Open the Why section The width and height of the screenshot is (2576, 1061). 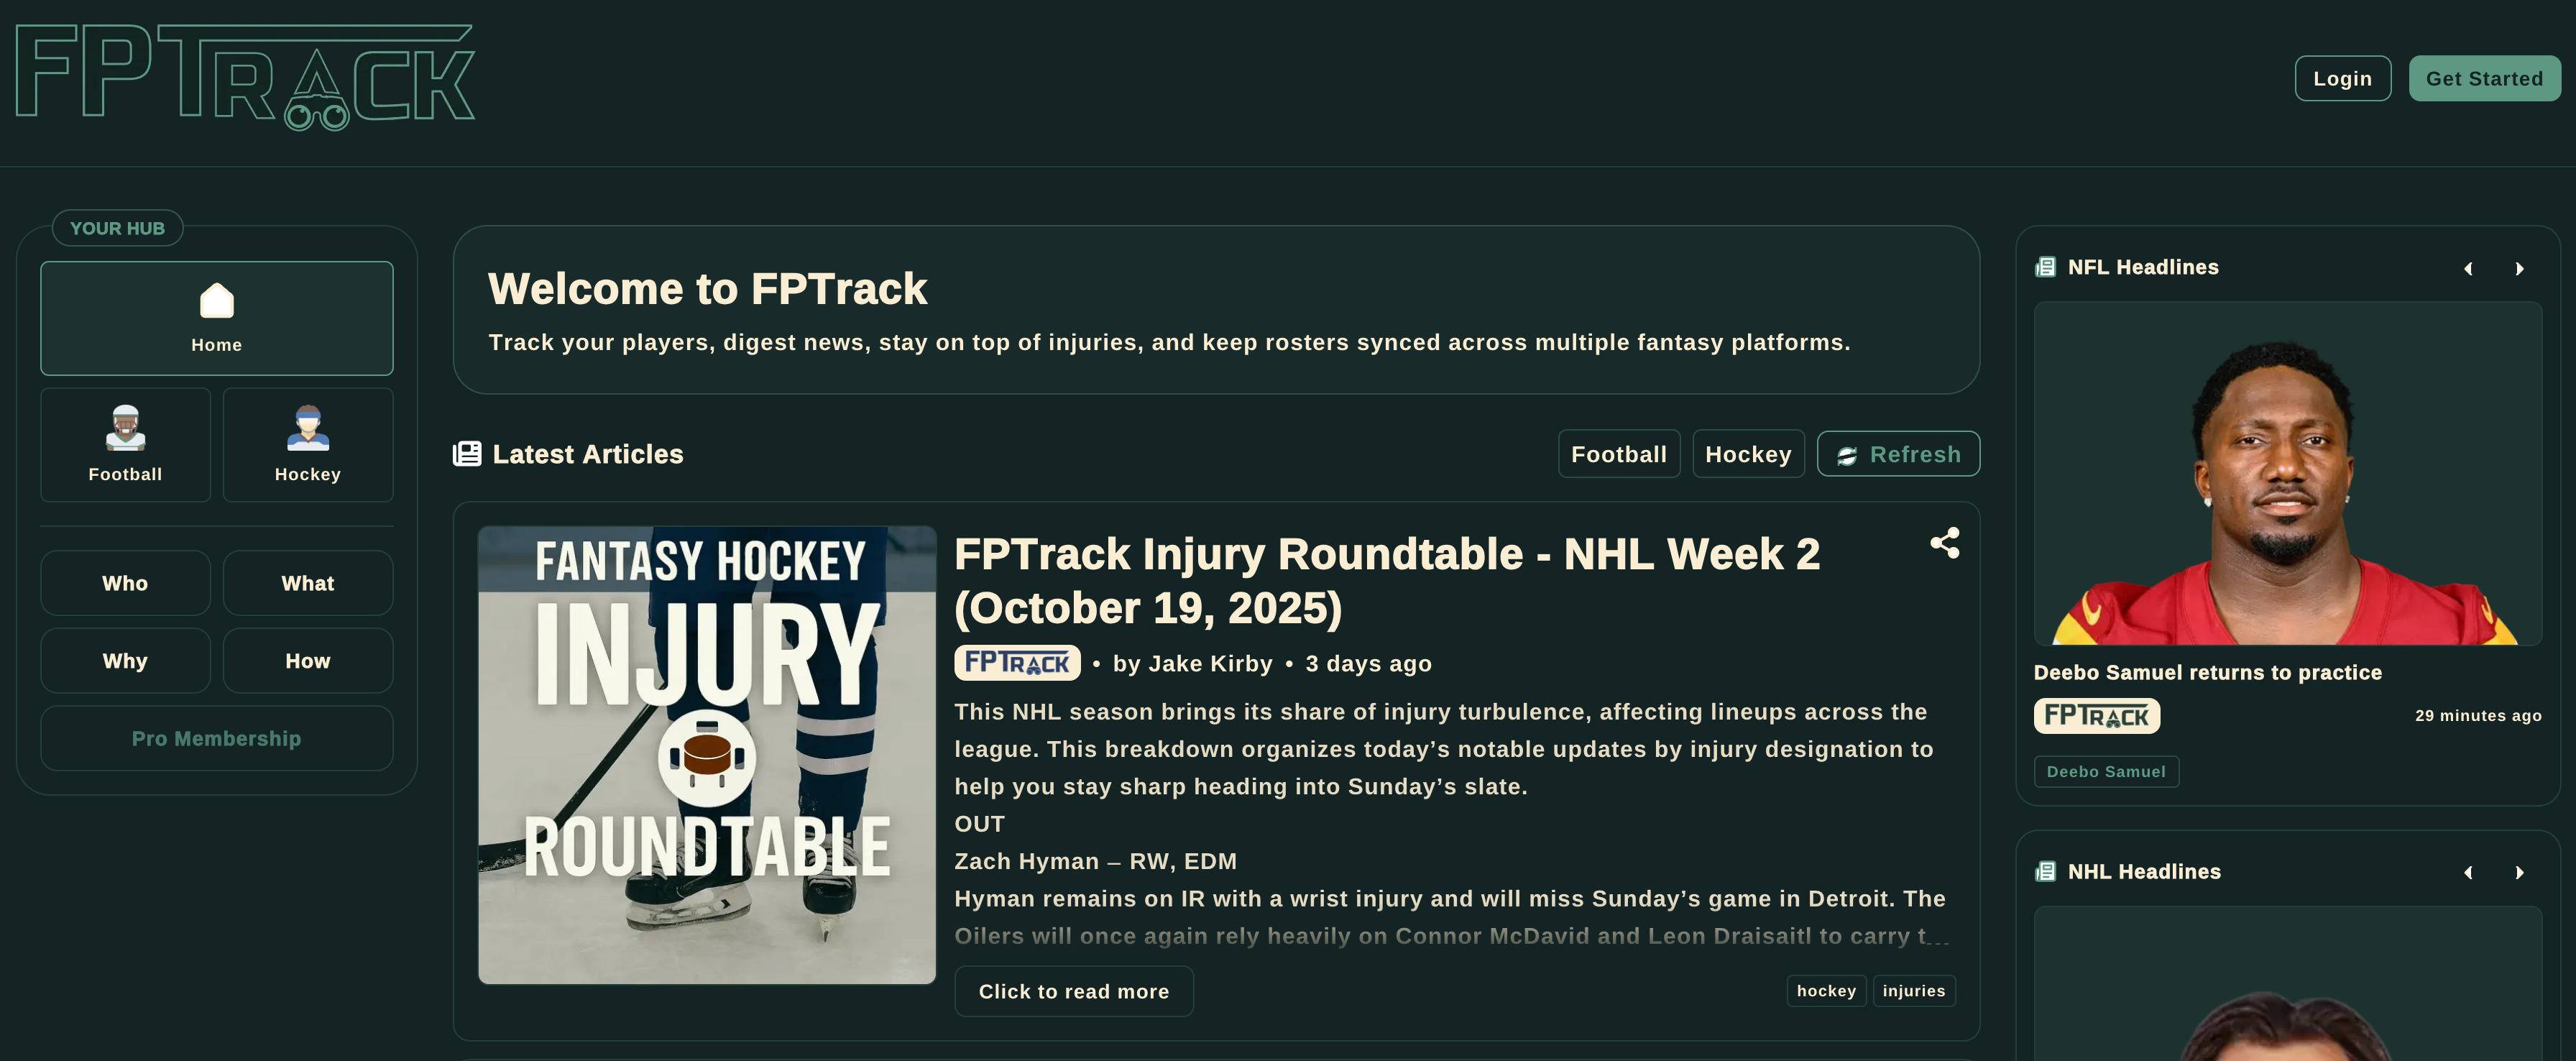[x=125, y=661]
